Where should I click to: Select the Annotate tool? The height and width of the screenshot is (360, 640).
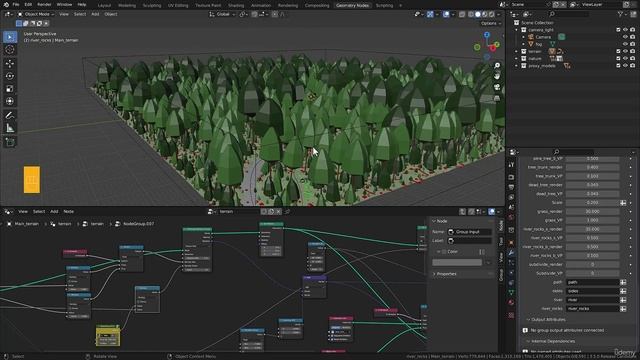tap(10, 115)
